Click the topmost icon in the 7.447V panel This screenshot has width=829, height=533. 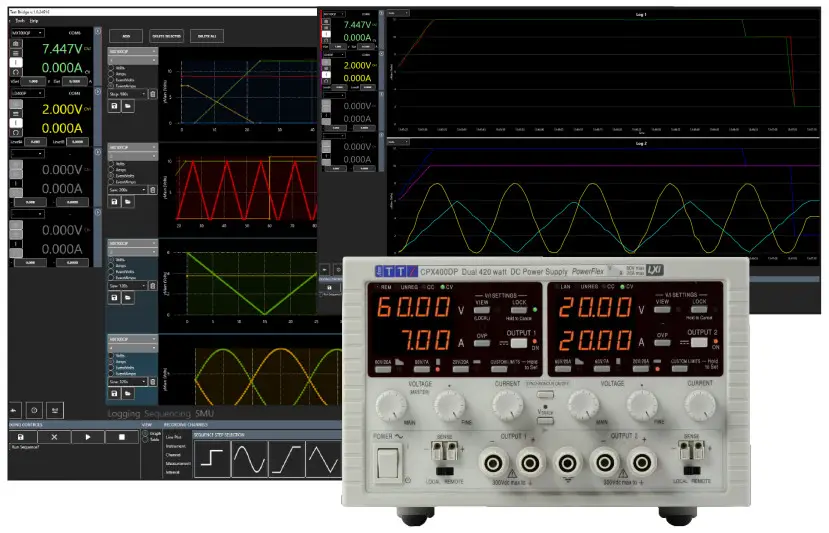(x=16, y=44)
